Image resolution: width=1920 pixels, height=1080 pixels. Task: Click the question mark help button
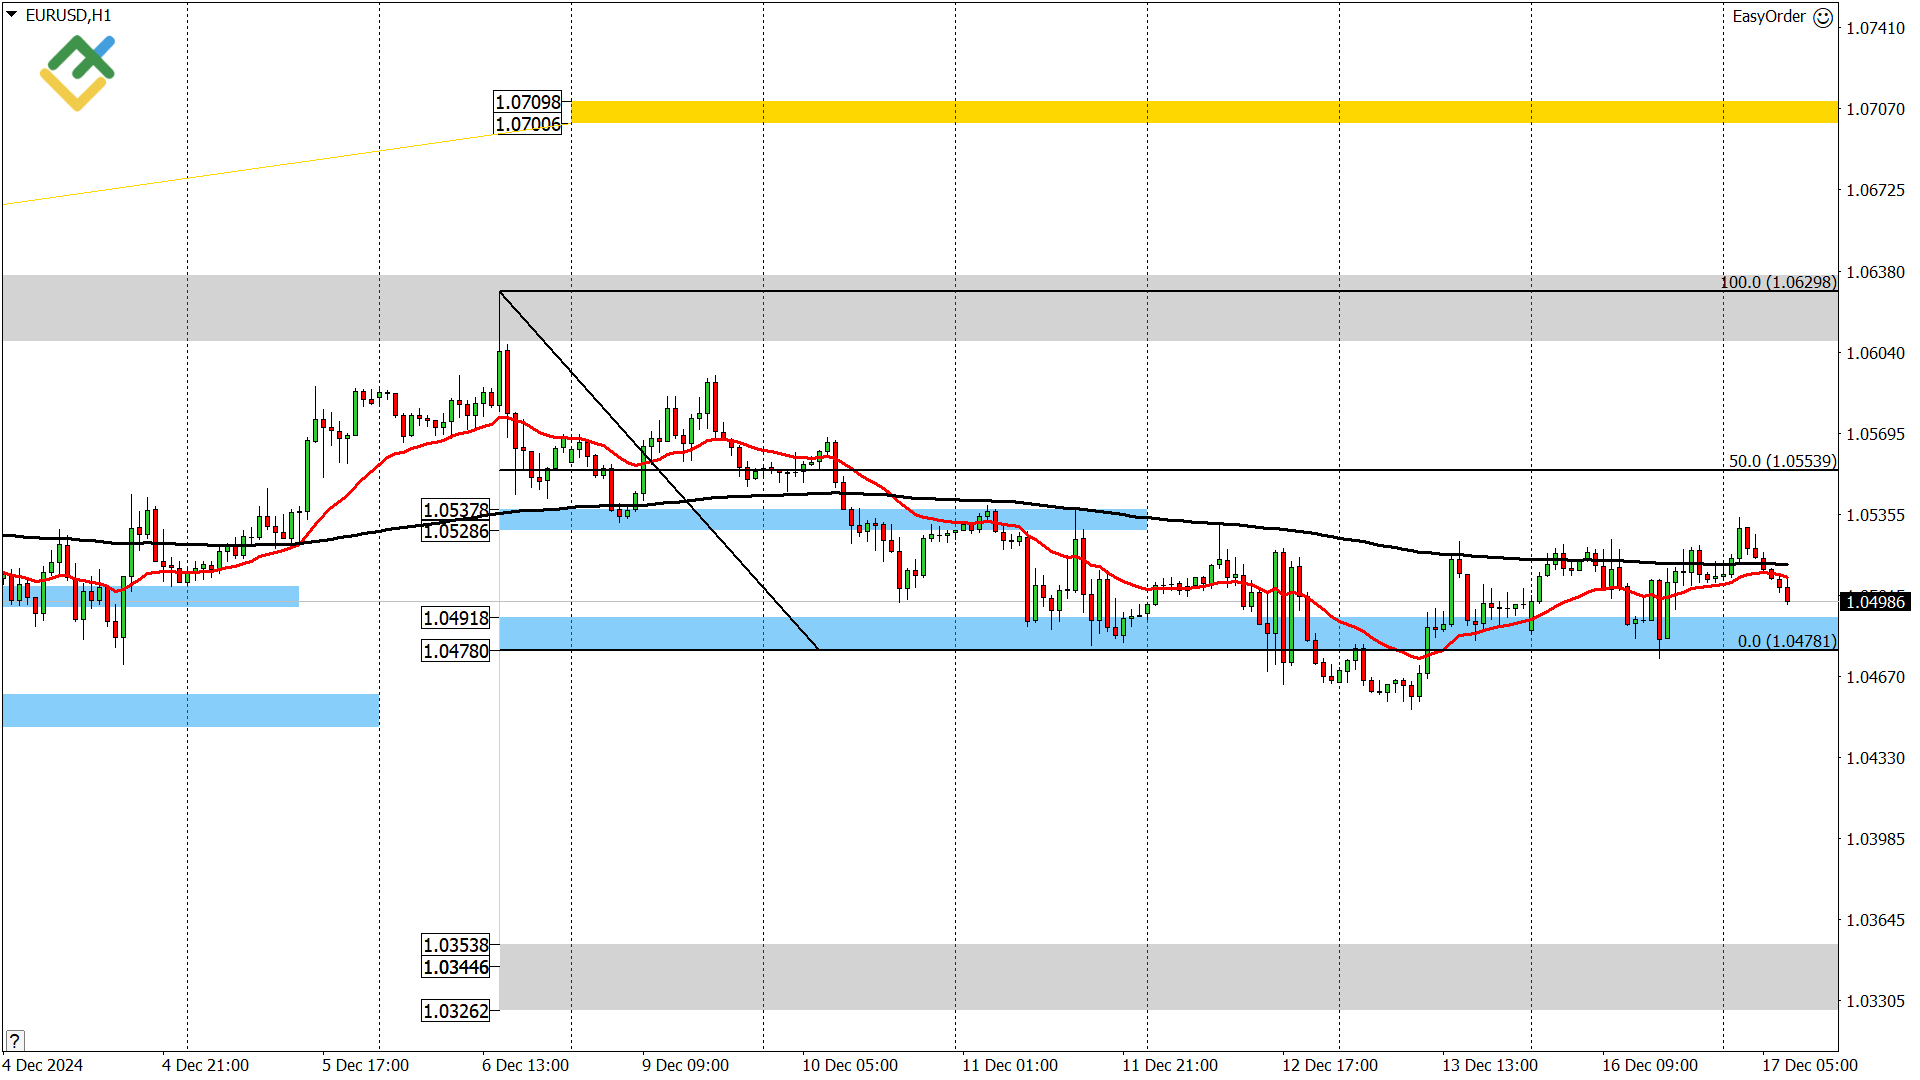[x=14, y=1040]
